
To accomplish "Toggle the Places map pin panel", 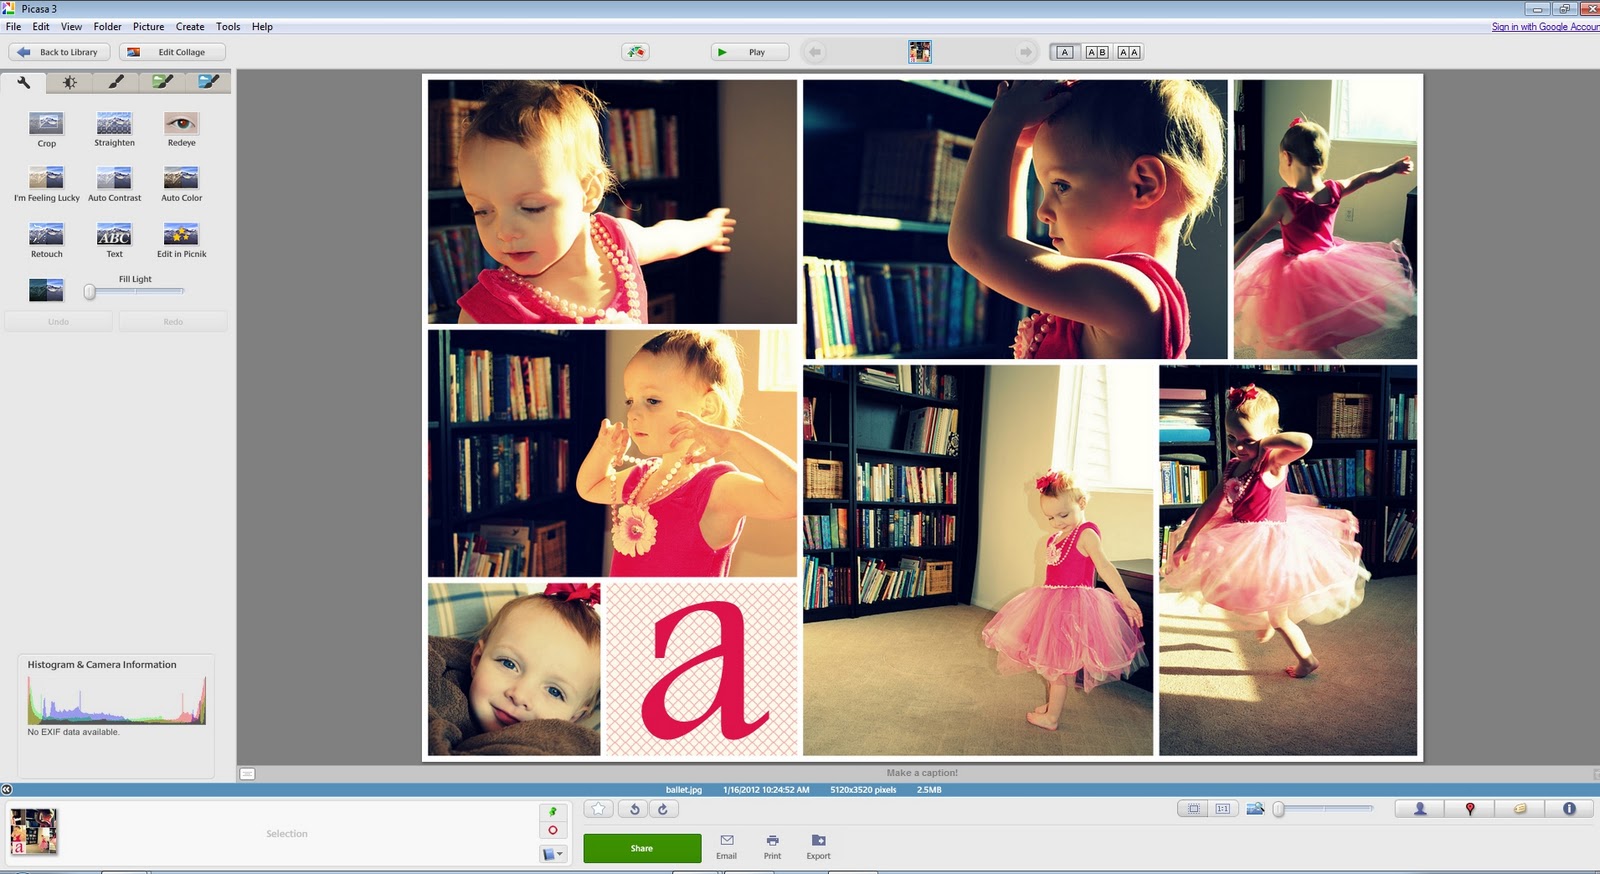I will tap(1470, 809).
